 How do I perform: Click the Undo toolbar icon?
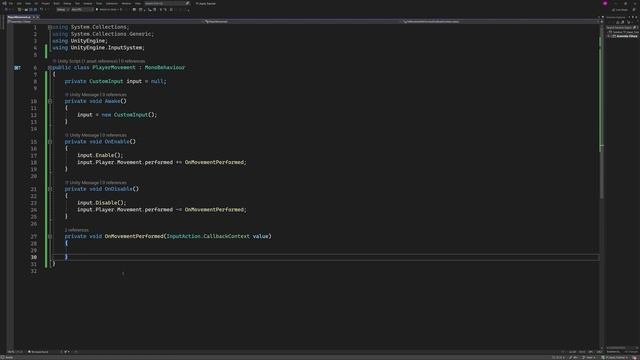tap(41, 9)
